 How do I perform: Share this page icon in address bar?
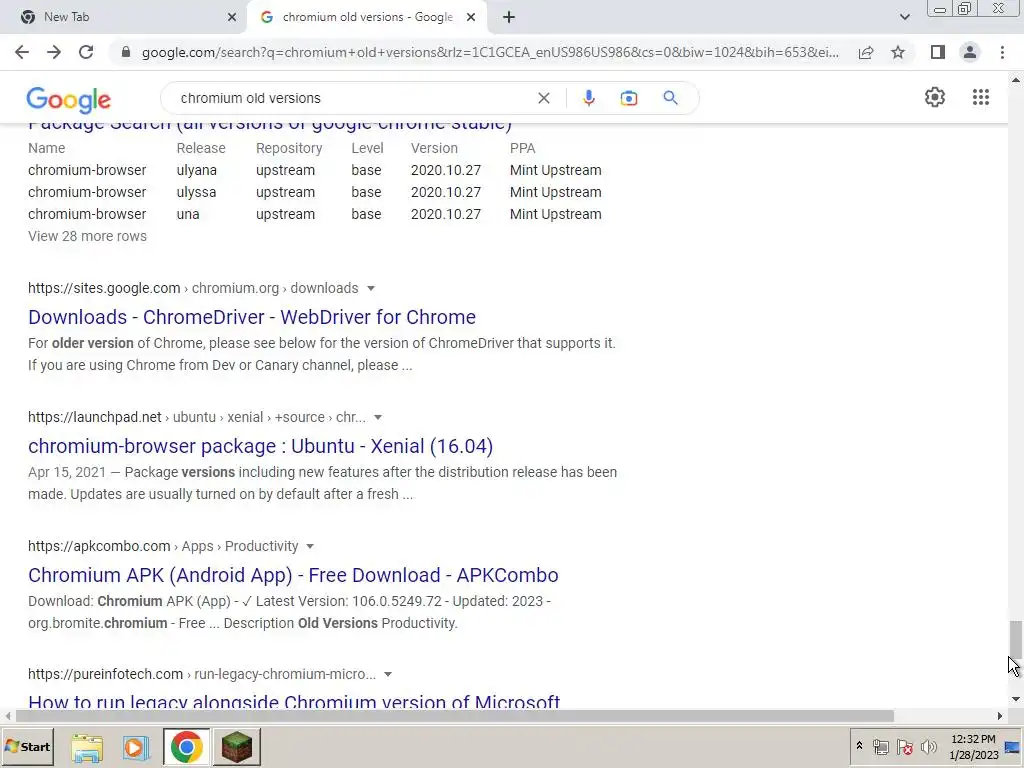(x=866, y=52)
